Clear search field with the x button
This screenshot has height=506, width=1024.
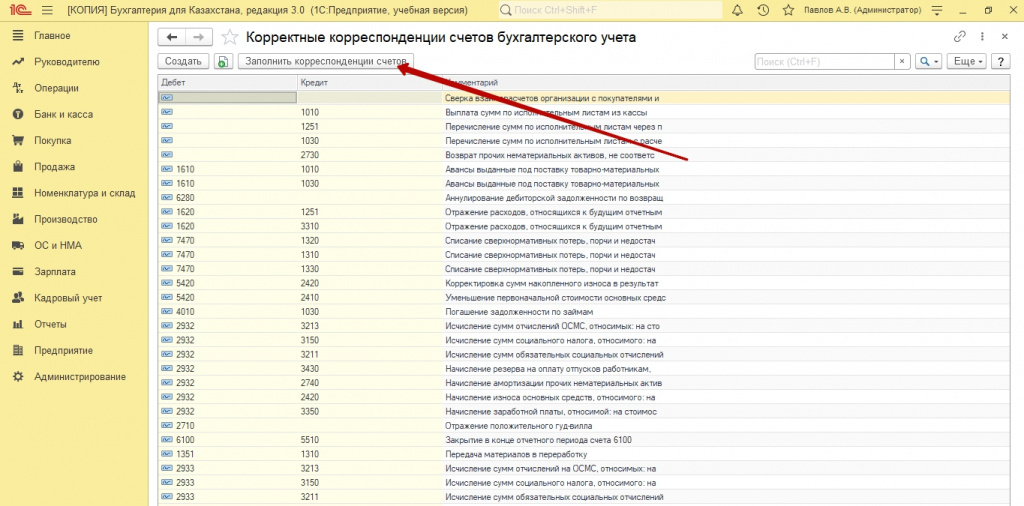tap(902, 61)
